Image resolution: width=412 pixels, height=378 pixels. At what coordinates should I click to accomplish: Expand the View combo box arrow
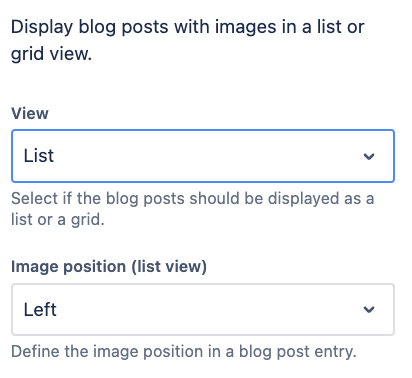[369, 156]
